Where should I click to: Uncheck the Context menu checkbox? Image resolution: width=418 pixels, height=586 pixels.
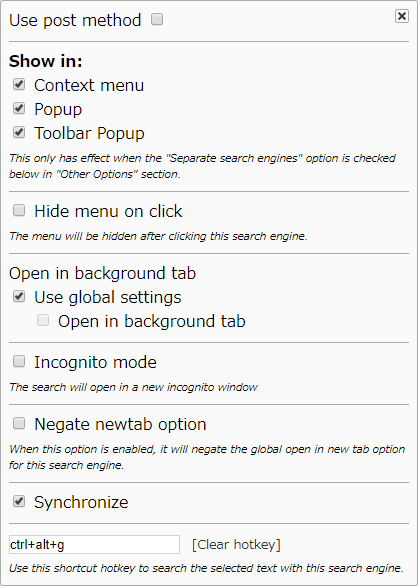[x=19, y=84]
